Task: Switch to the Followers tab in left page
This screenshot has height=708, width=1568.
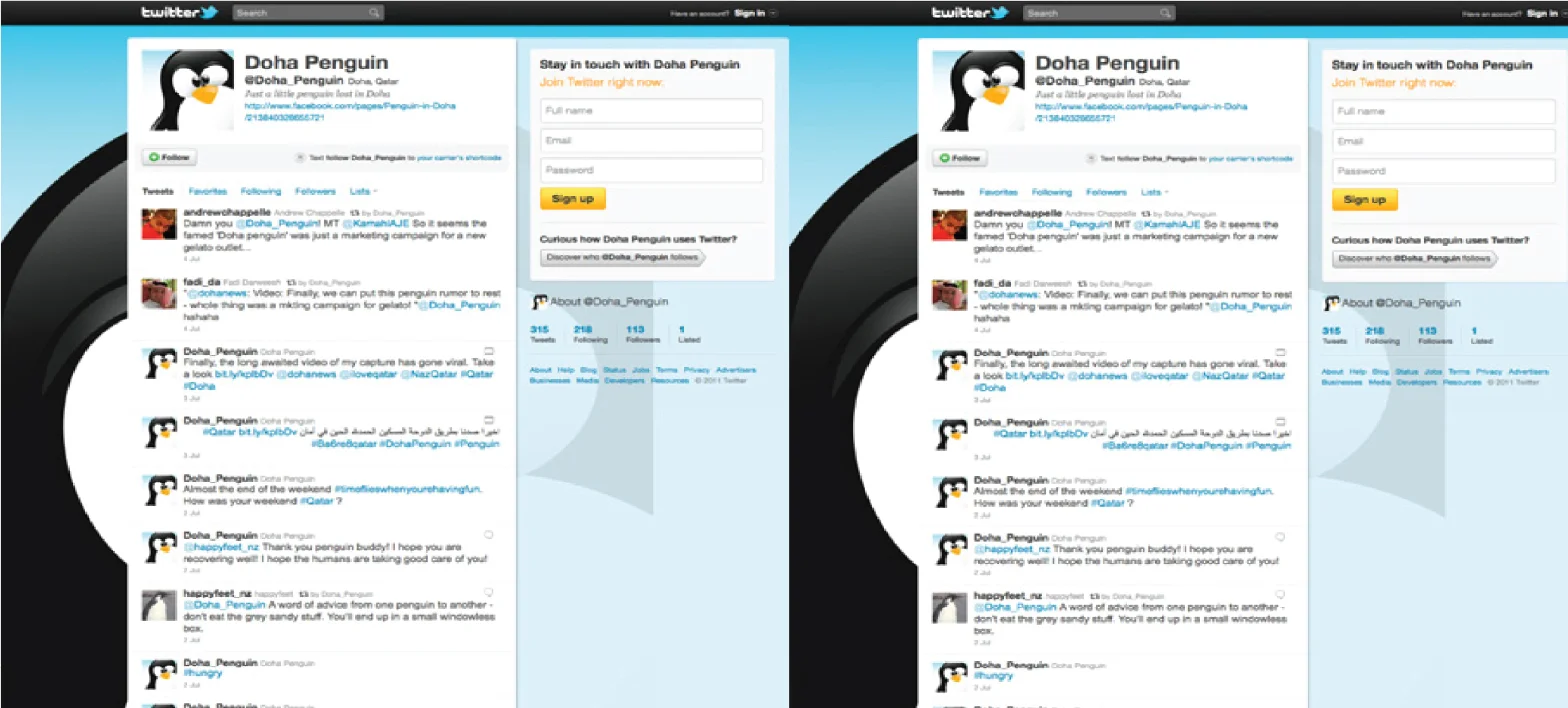Action: point(315,191)
